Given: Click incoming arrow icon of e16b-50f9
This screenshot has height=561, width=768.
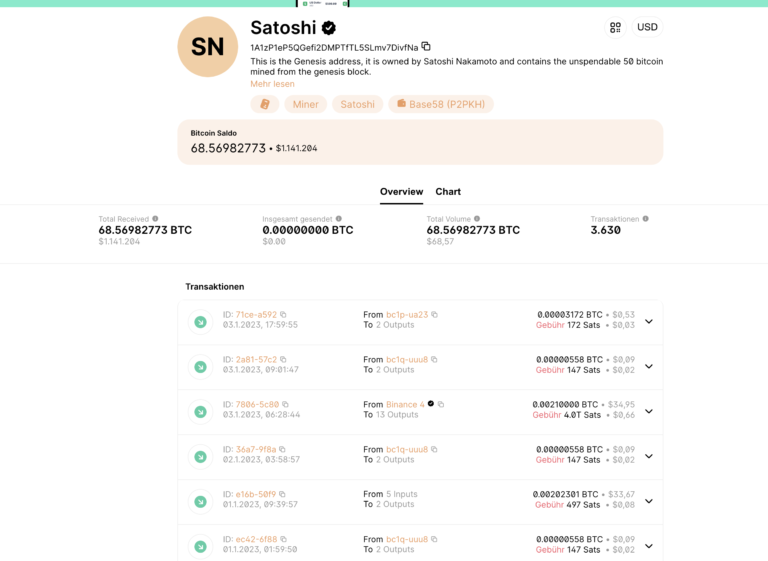Looking at the screenshot, I should click(x=200, y=502).
